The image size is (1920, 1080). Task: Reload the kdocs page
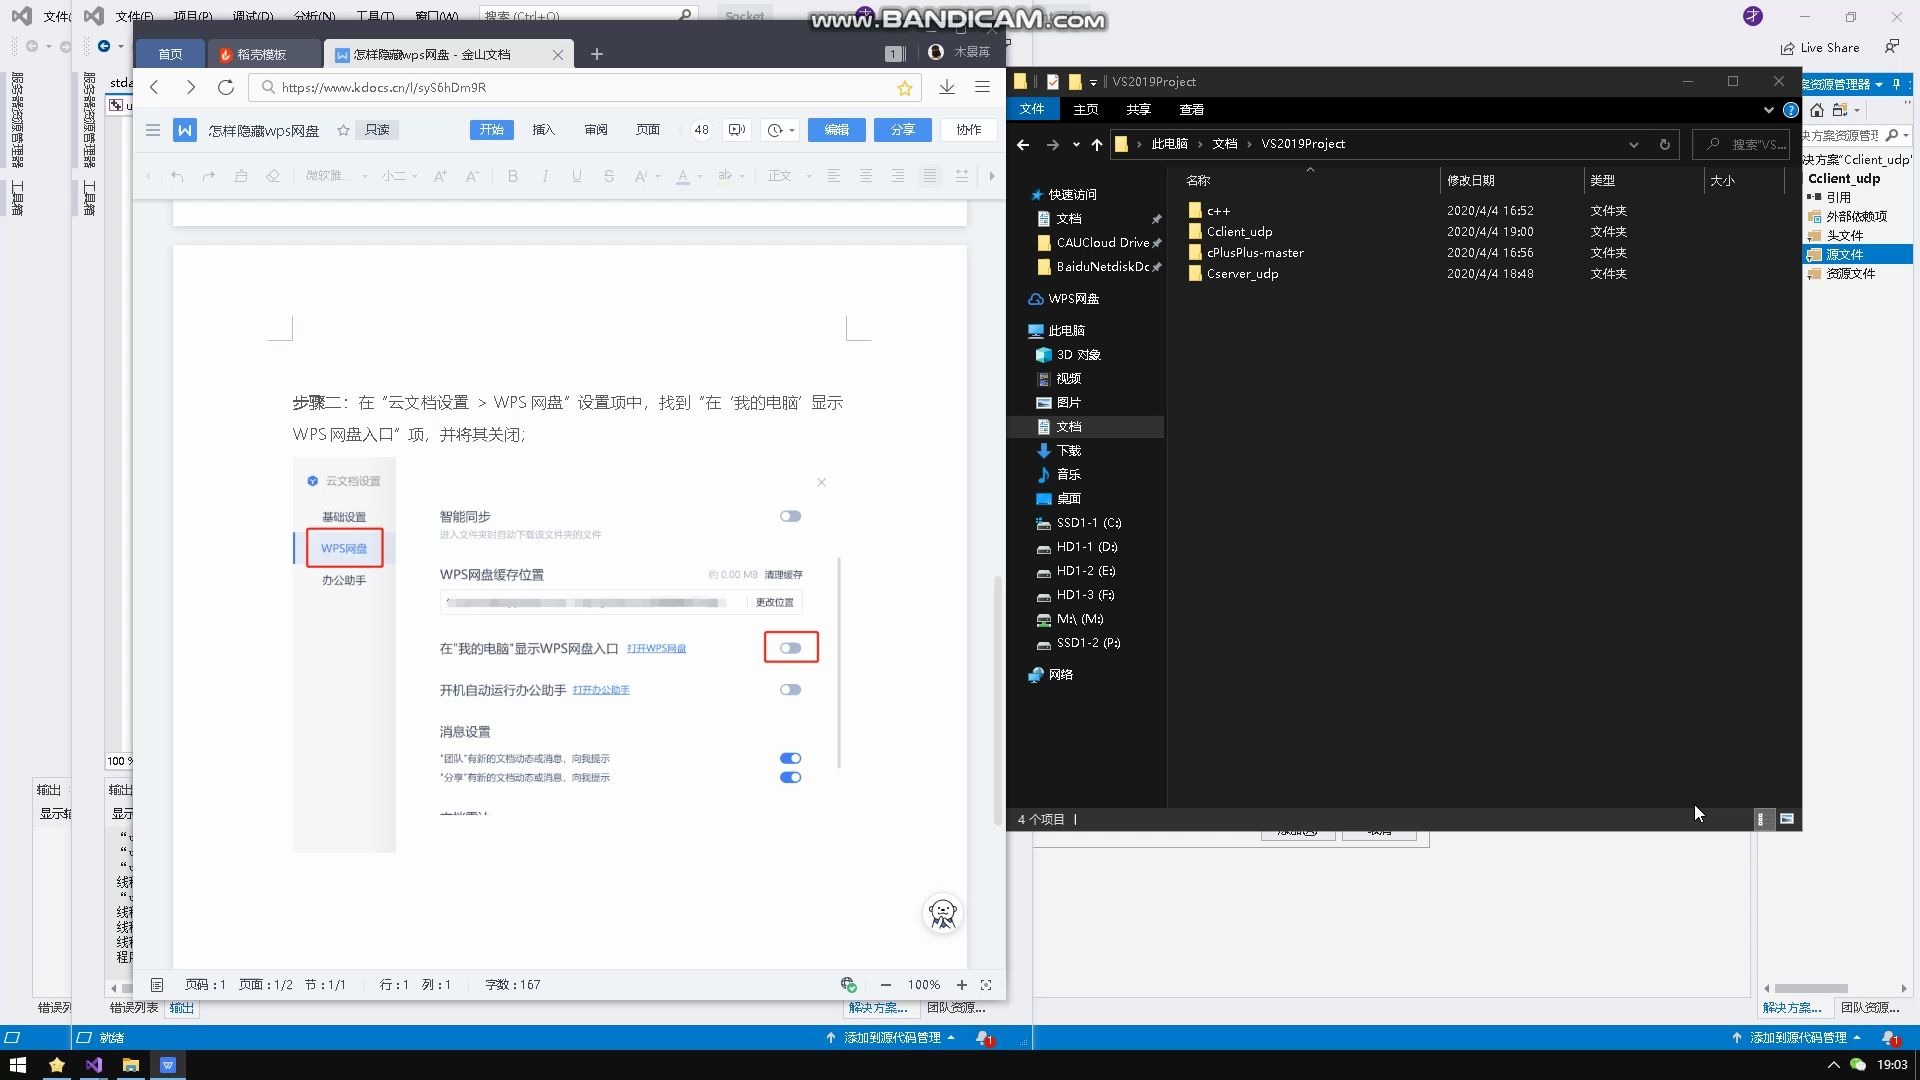[x=226, y=88]
